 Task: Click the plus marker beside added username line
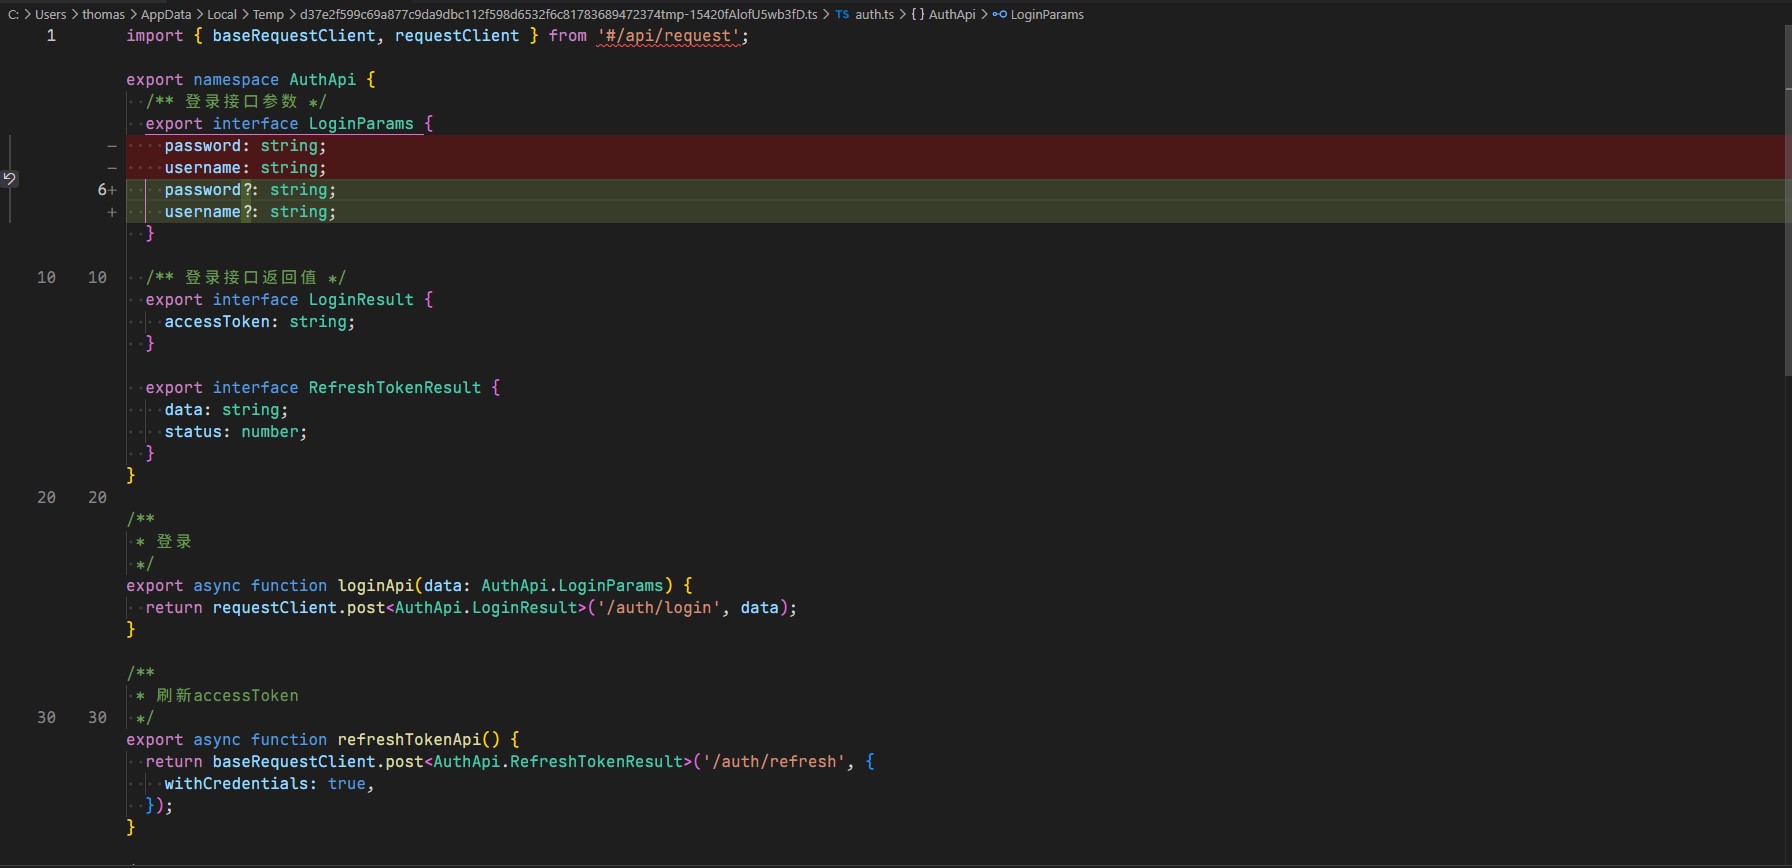[112, 212]
